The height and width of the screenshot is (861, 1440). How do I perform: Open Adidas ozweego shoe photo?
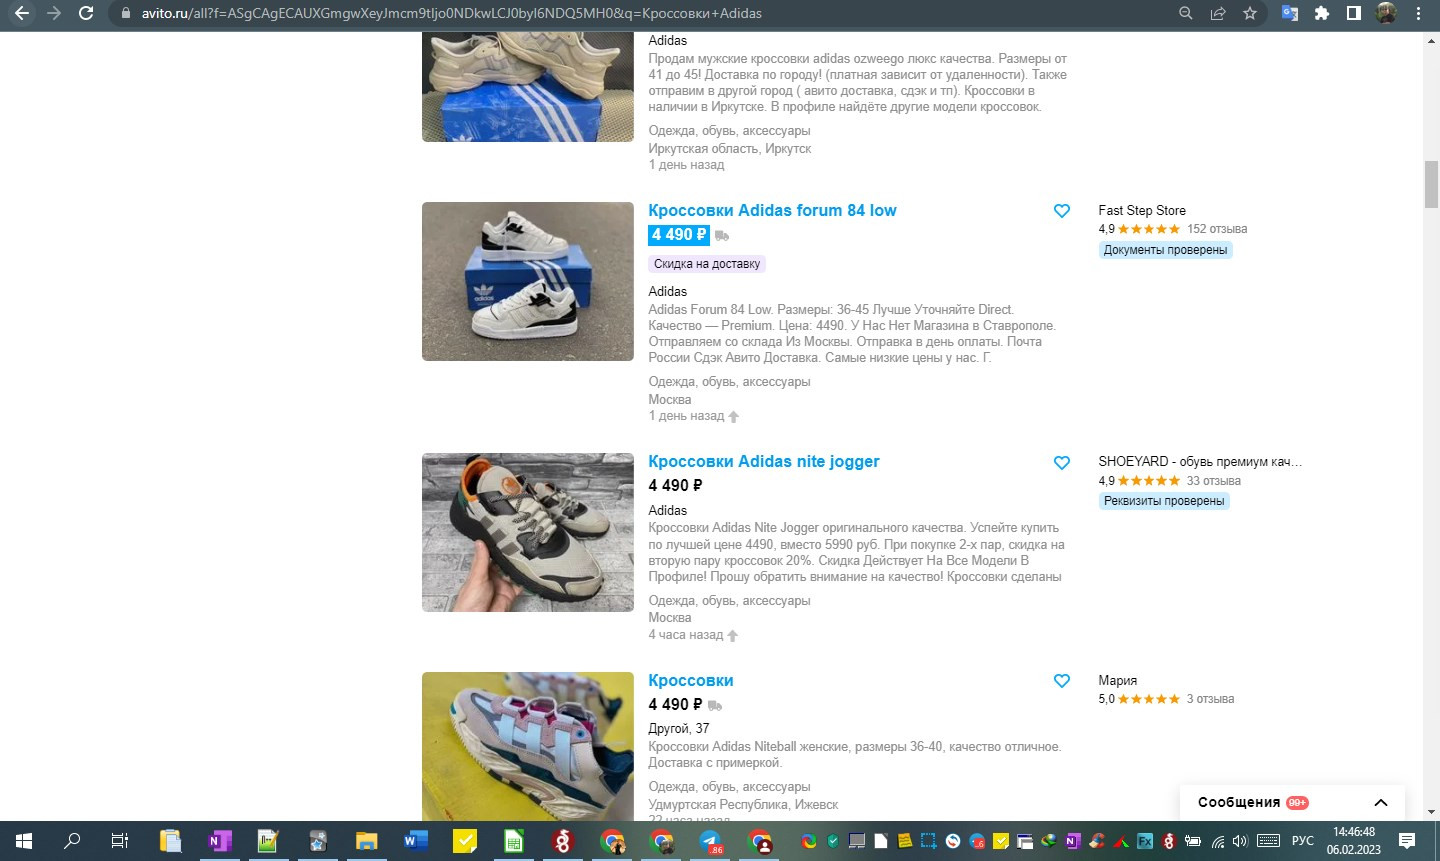(x=528, y=87)
